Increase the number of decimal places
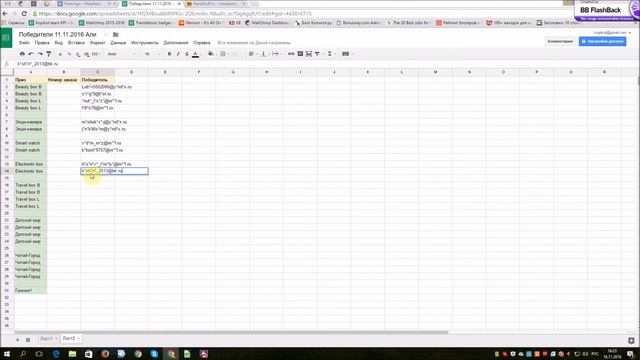Viewport: 640px width, 360px height. [86, 54]
